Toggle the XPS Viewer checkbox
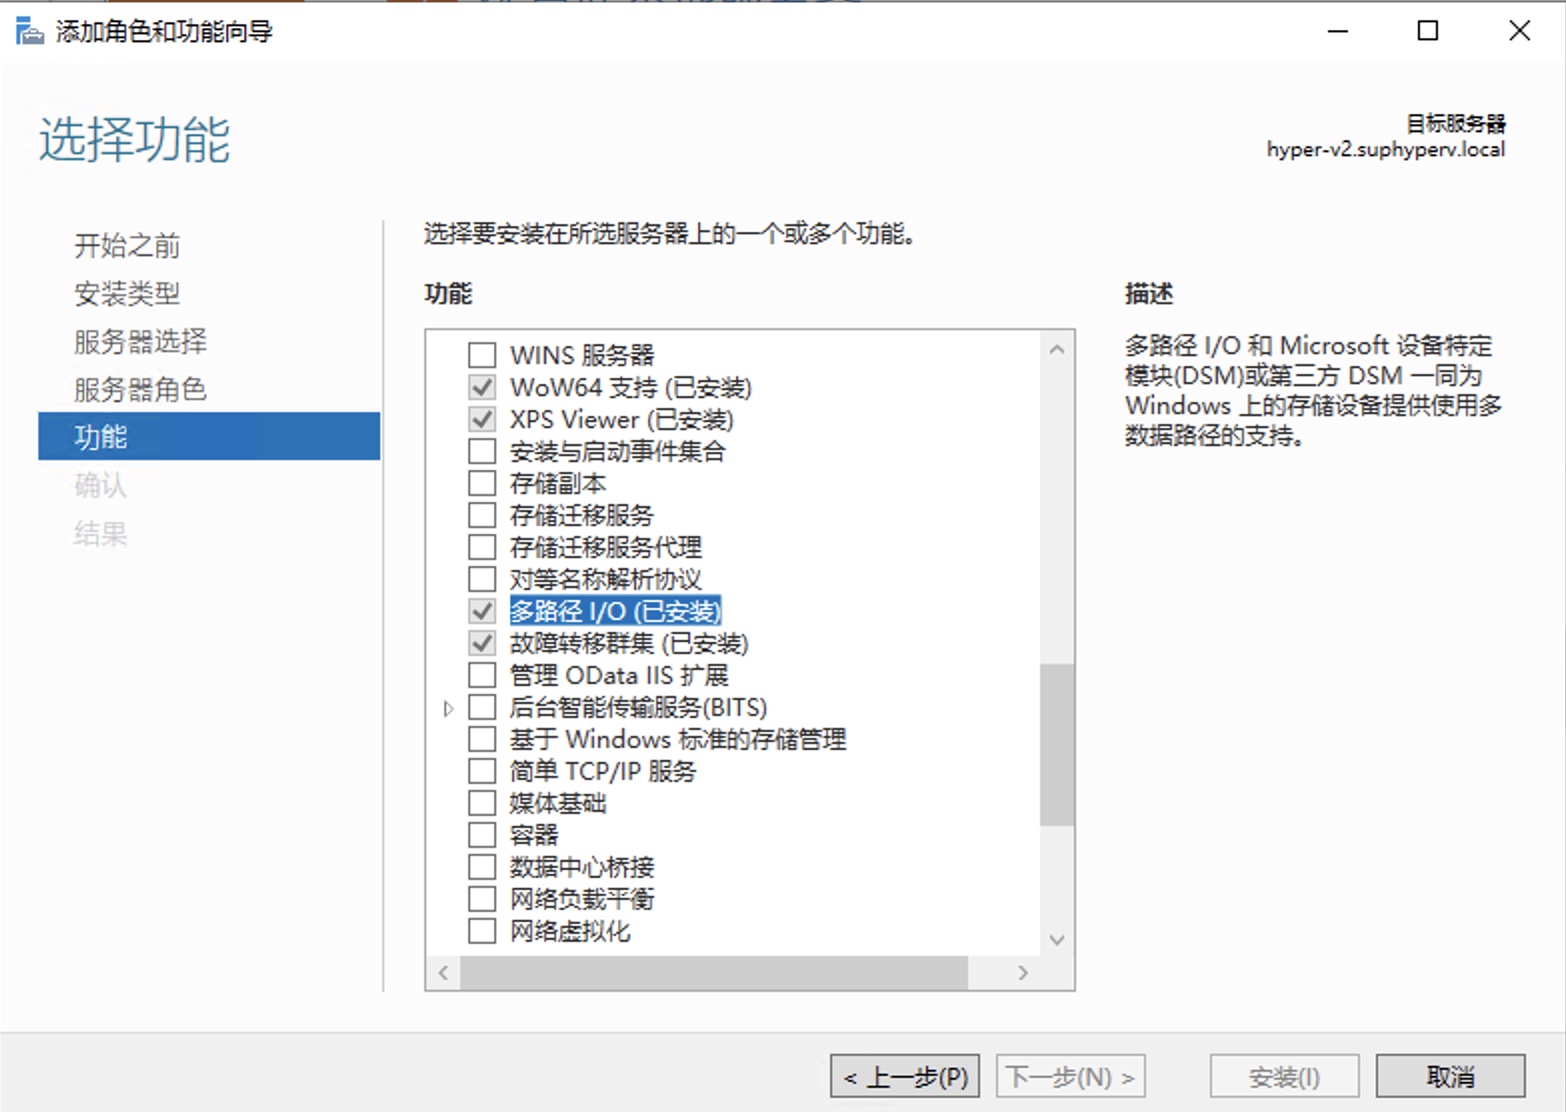The image size is (1566, 1112). click(482, 419)
